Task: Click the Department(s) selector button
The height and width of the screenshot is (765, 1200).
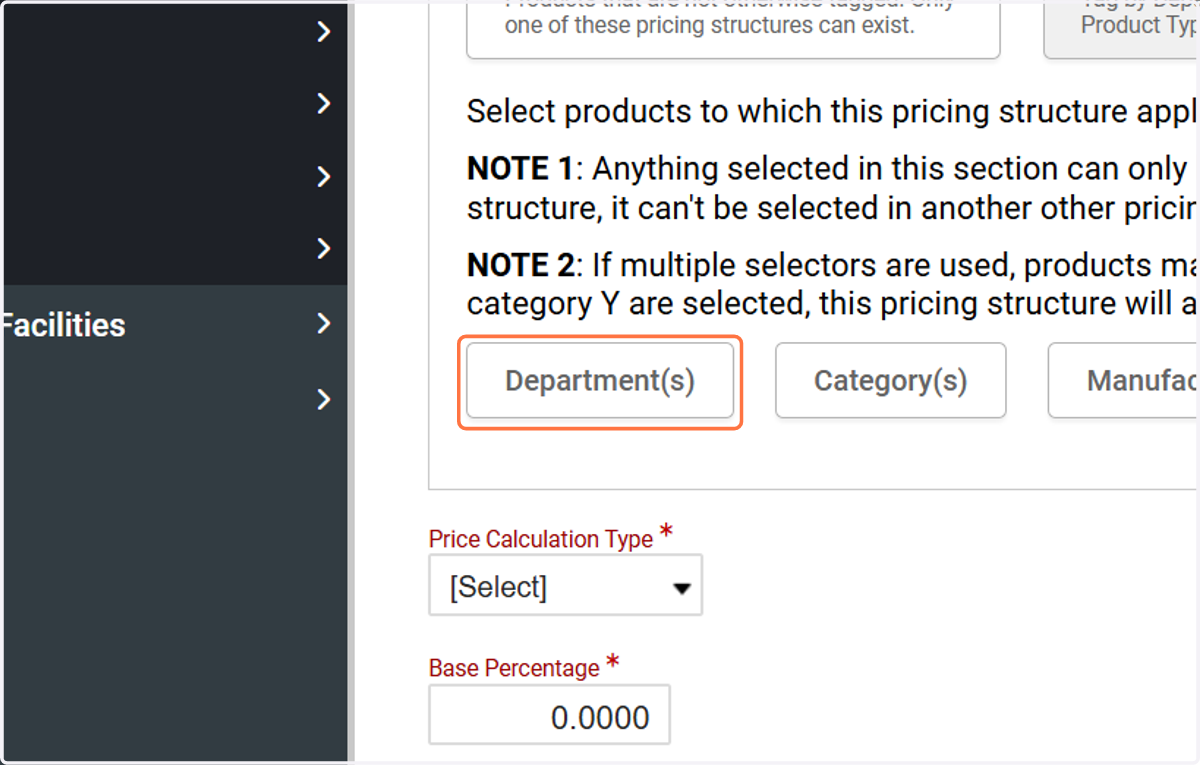Action: pos(600,381)
